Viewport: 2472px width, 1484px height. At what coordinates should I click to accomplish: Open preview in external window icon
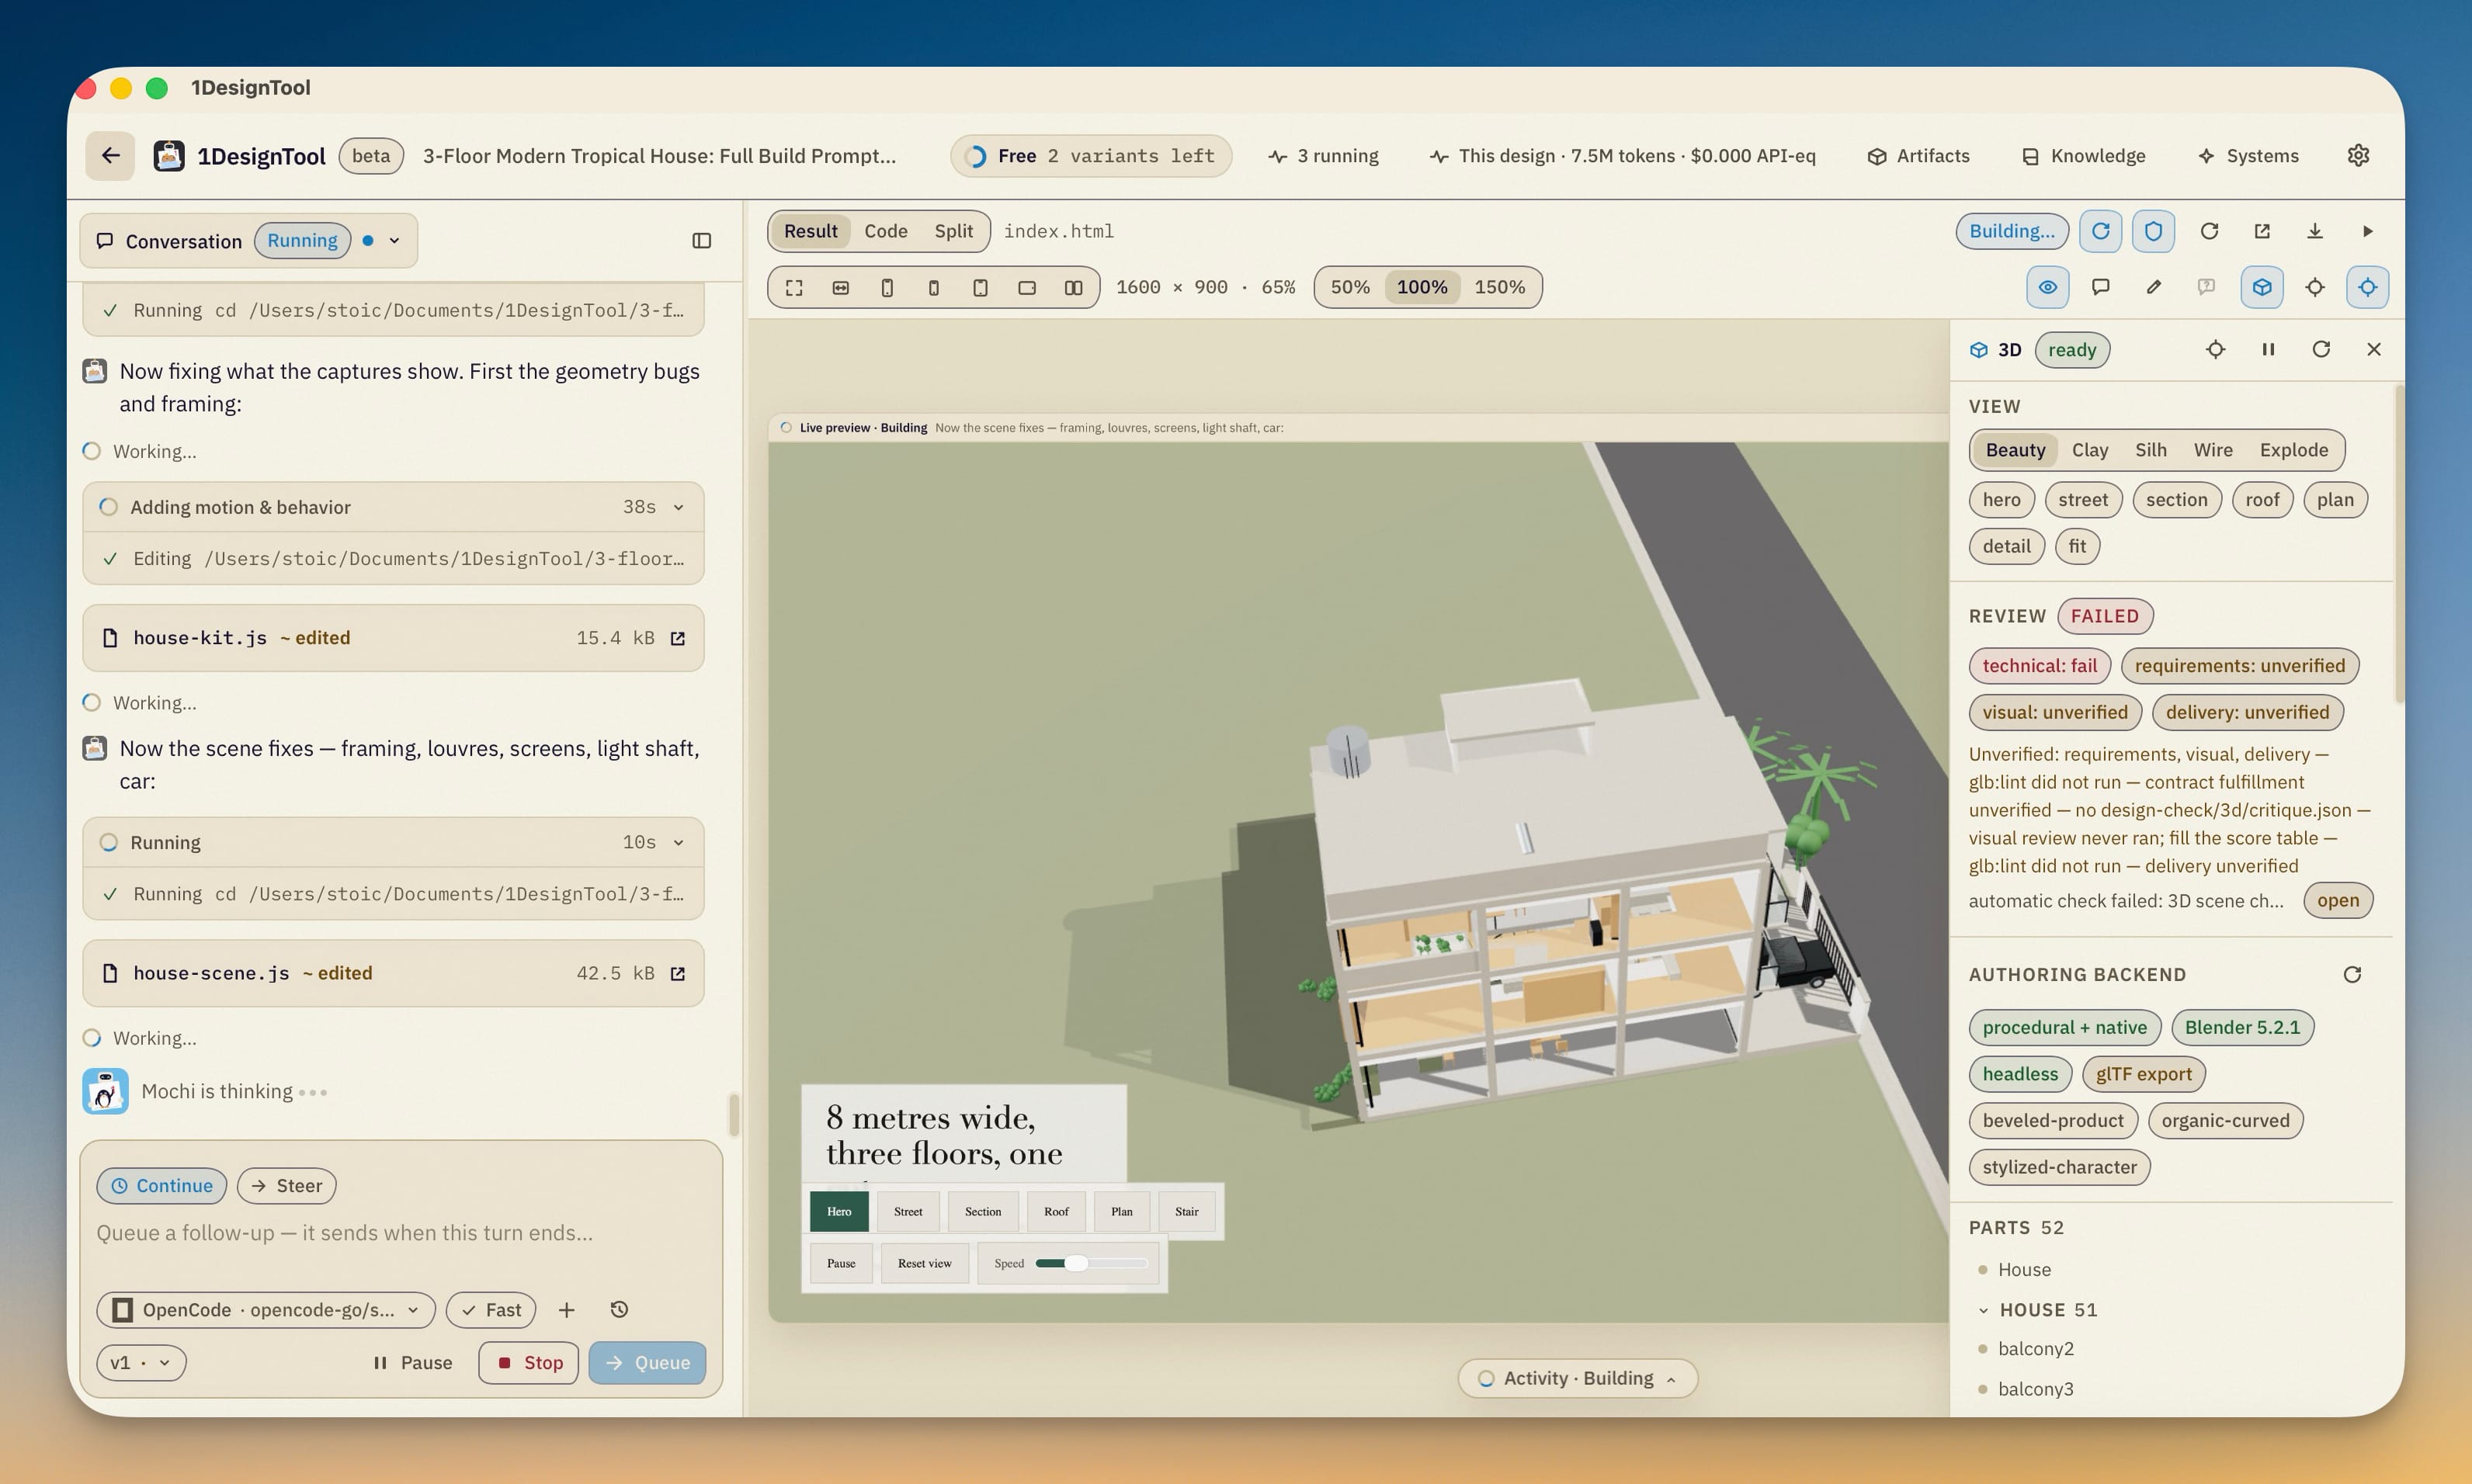2262,231
